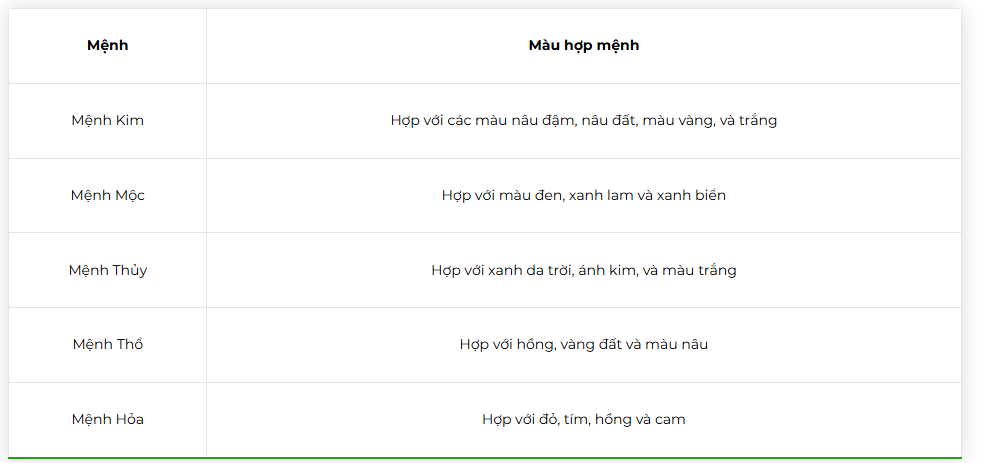Click the word "tím" in the Hỏa row
981x463 pixels.
click(573, 420)
